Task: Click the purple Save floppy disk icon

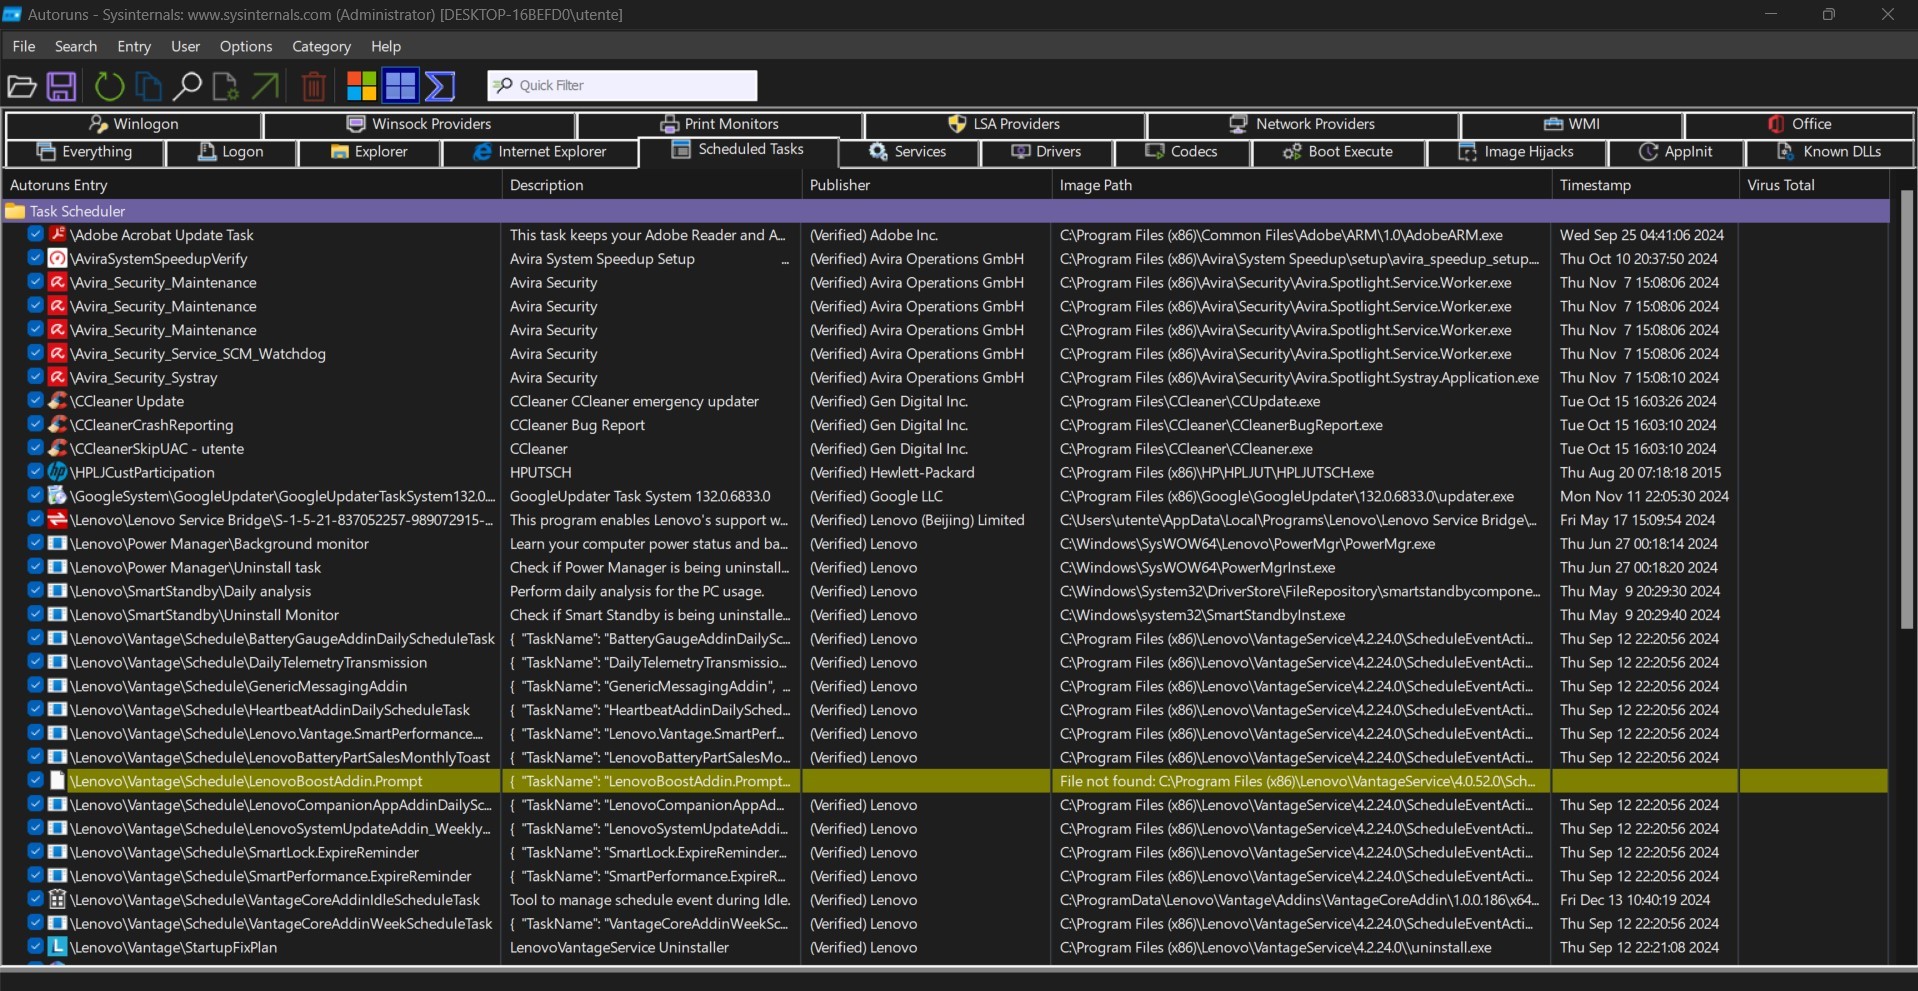Action: coord(62,86)
